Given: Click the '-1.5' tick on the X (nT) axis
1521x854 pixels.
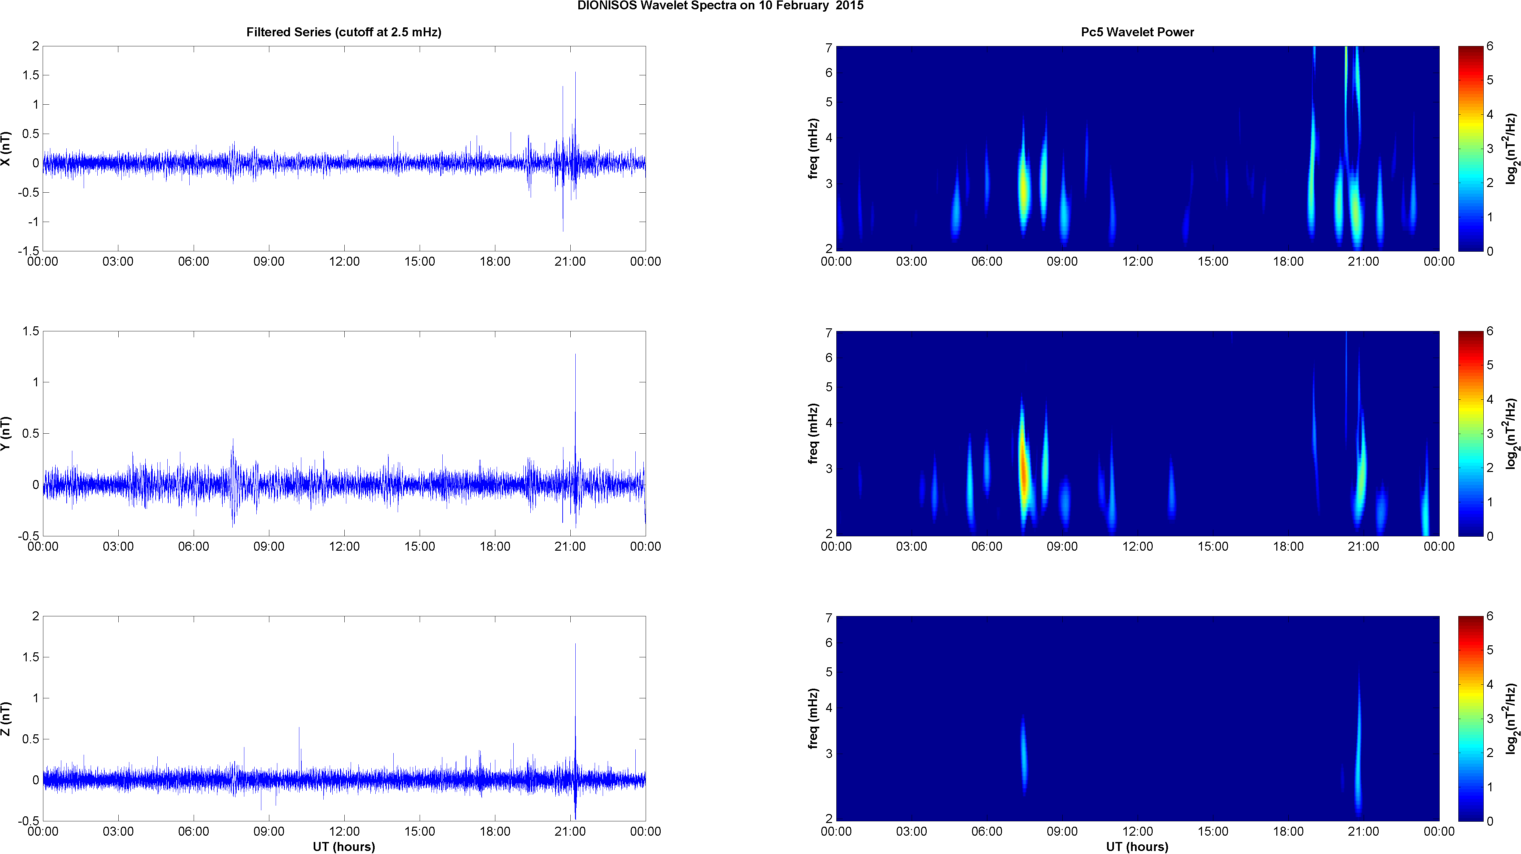Looking at the screenshot, I should [x=27, y=251].
